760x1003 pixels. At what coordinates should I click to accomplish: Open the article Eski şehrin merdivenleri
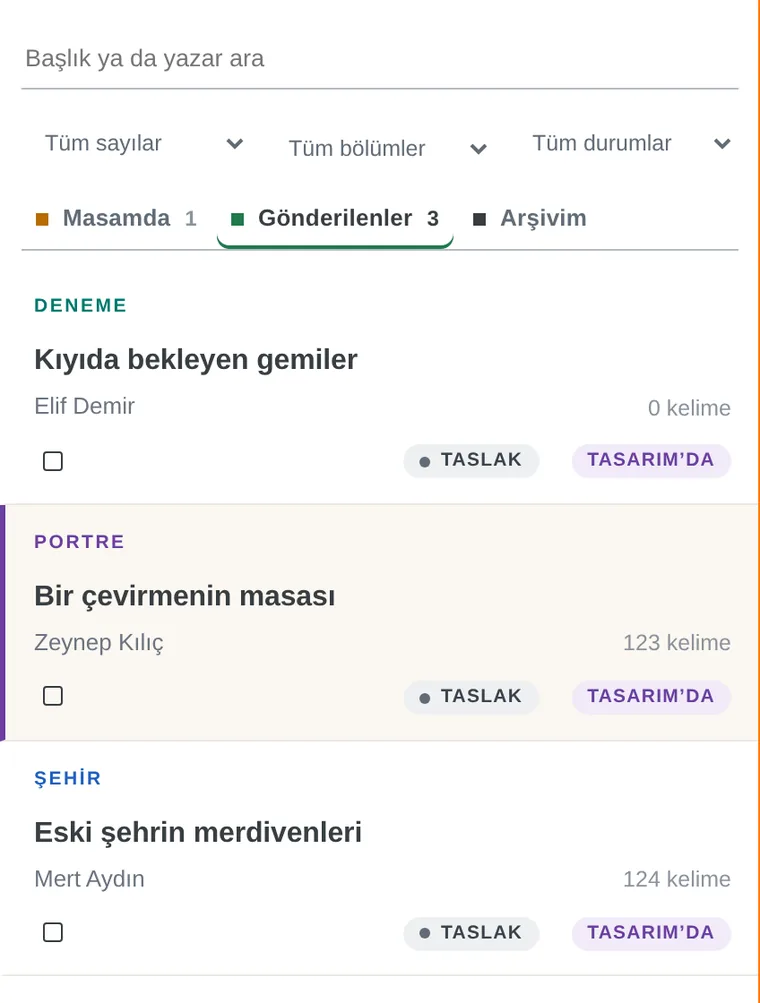[x=198, y=832]
